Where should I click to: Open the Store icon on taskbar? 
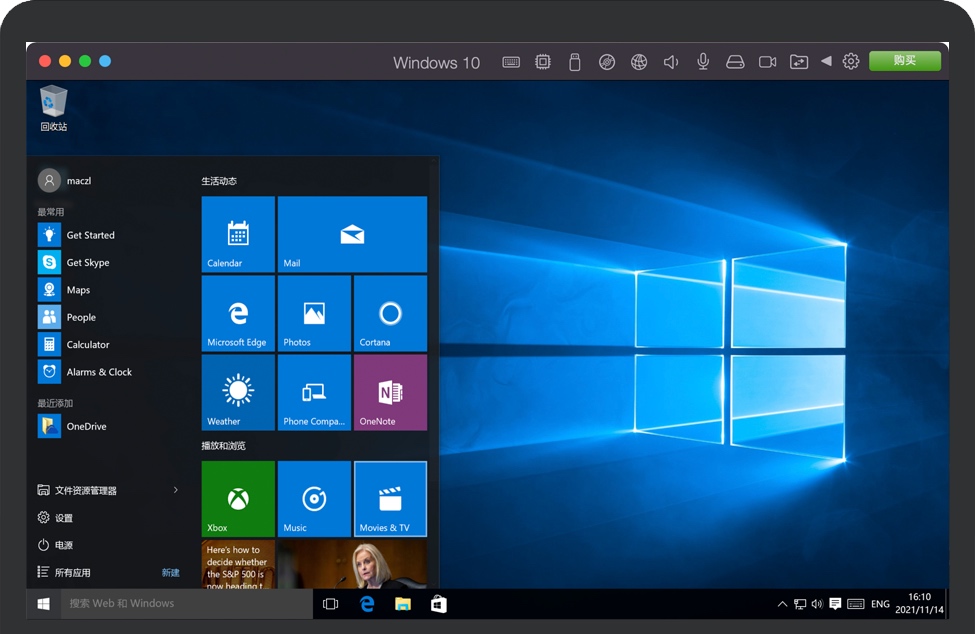(x=438, y=604)
